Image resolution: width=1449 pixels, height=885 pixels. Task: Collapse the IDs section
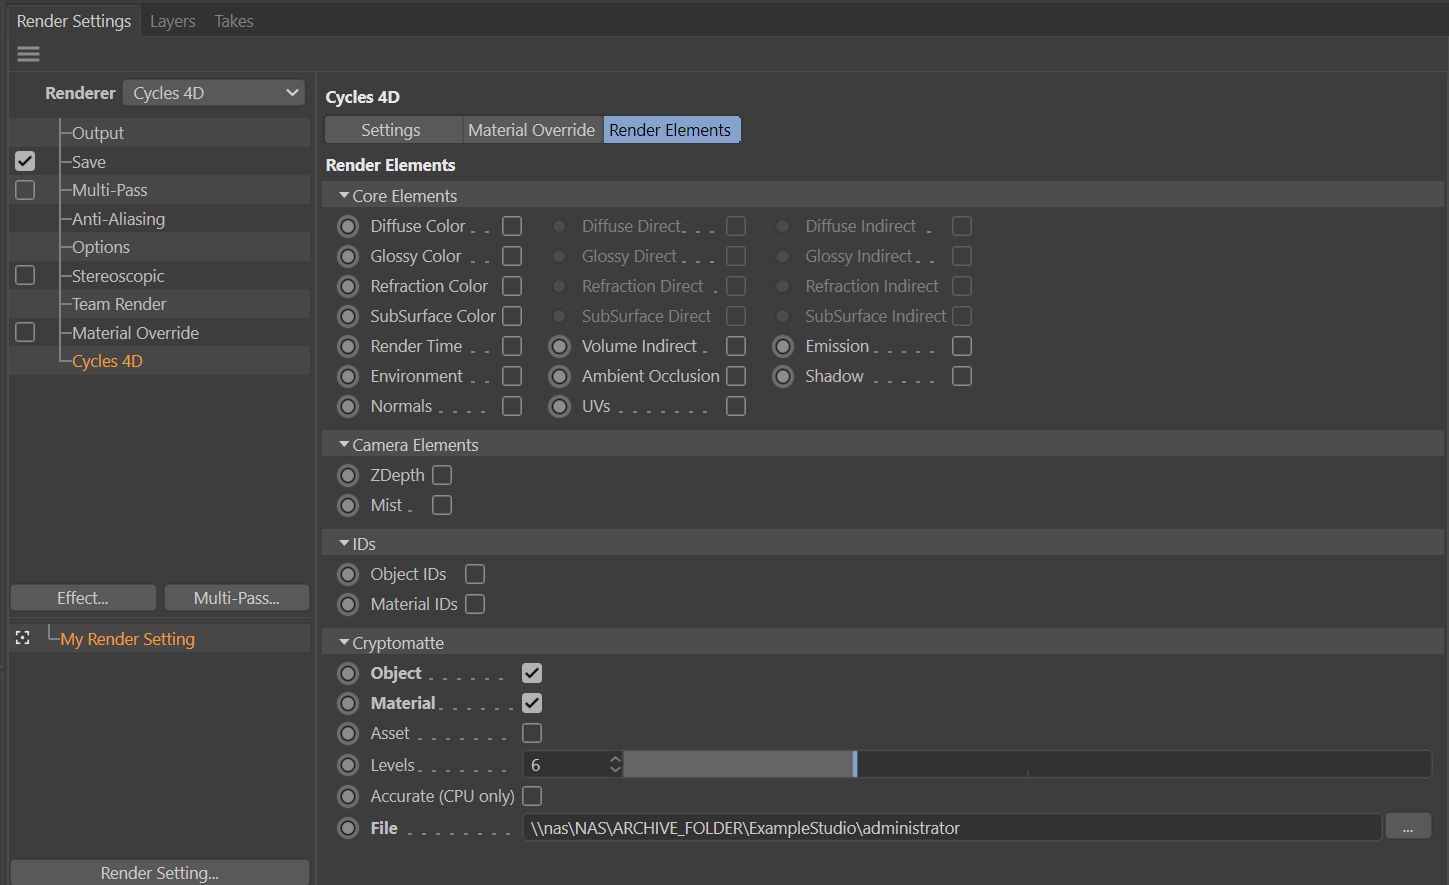[344, 543]
